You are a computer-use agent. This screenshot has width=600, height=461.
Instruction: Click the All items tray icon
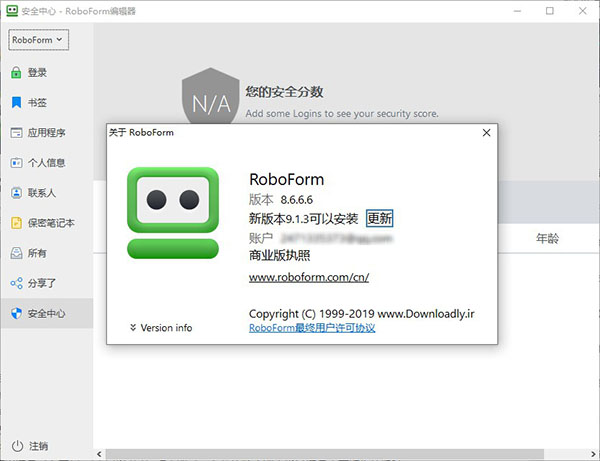[x=16, y=253]
